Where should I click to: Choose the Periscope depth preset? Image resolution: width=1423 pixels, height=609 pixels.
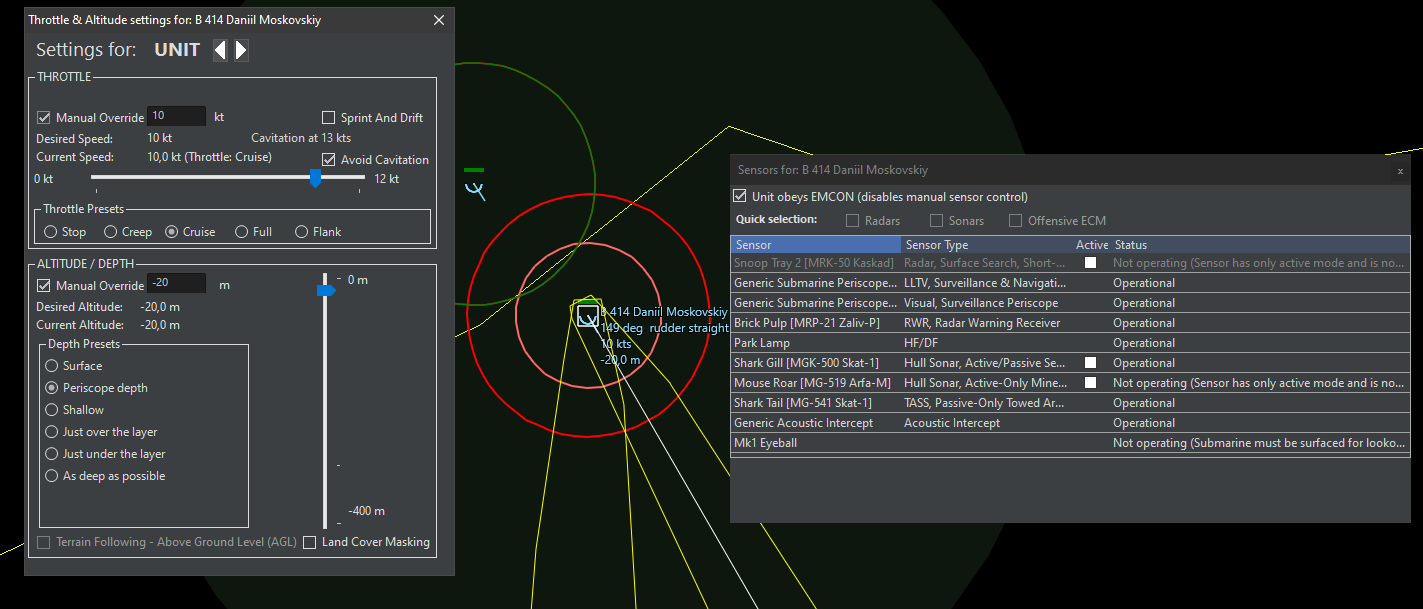[x=52, y=388]
